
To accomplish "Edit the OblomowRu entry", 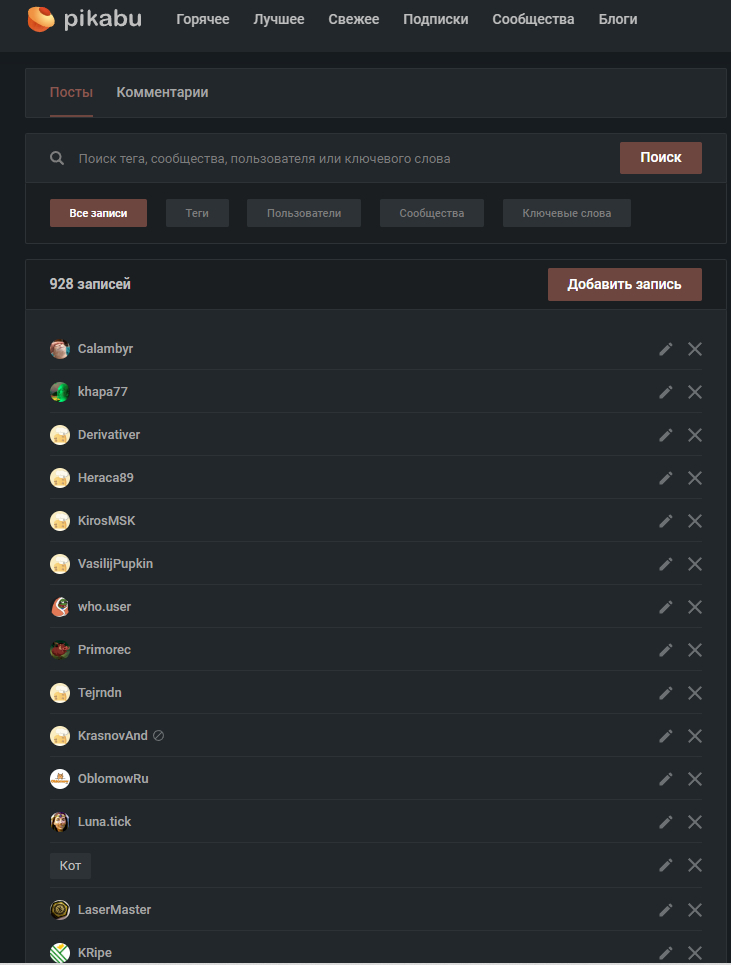I will point(665,779).
